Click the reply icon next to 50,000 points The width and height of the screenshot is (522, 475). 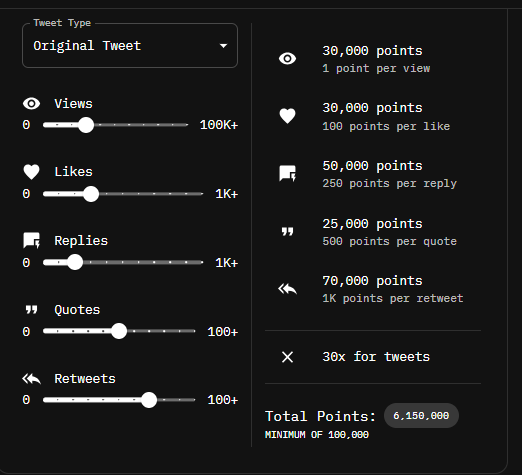coord(287,173)
